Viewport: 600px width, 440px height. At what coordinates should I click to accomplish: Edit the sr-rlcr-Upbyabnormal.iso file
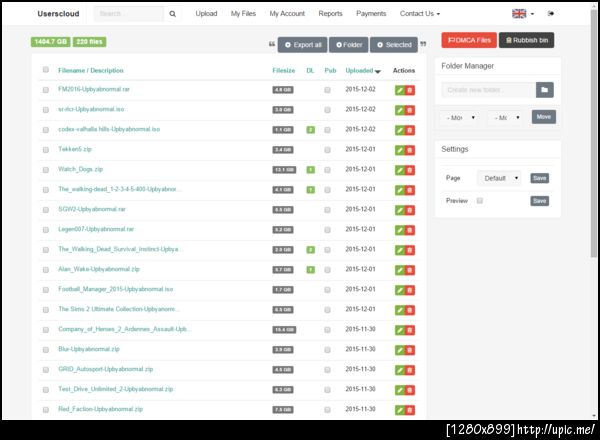click(400, 110)
